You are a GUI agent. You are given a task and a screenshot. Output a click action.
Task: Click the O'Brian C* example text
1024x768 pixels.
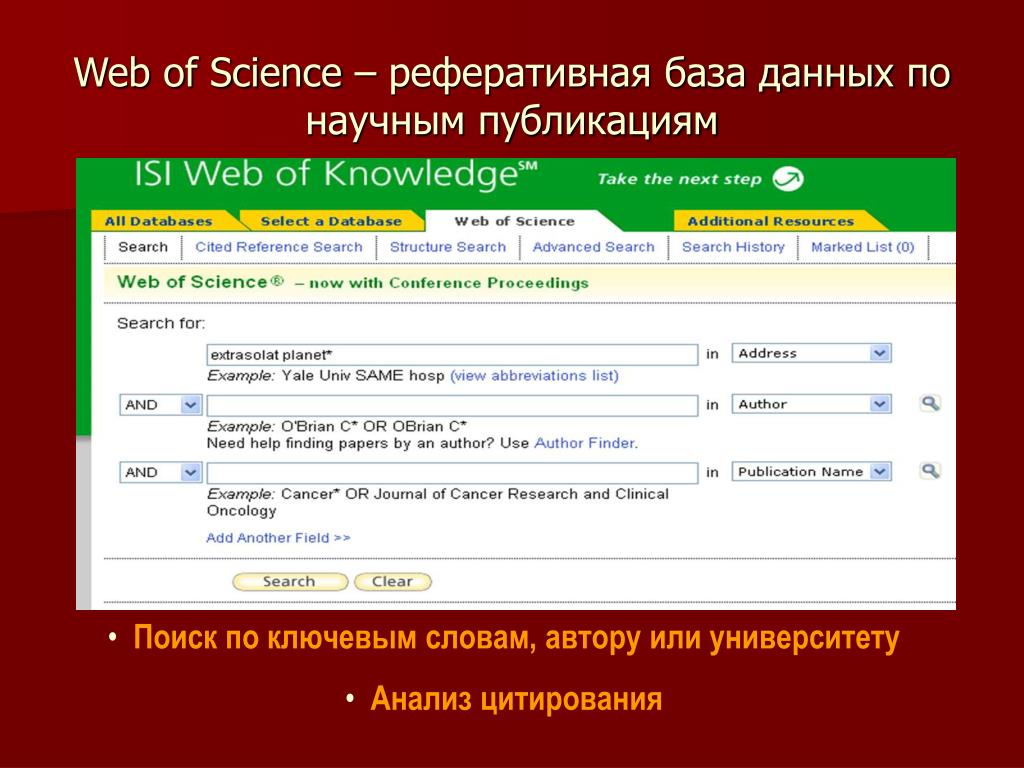[374, 426]
